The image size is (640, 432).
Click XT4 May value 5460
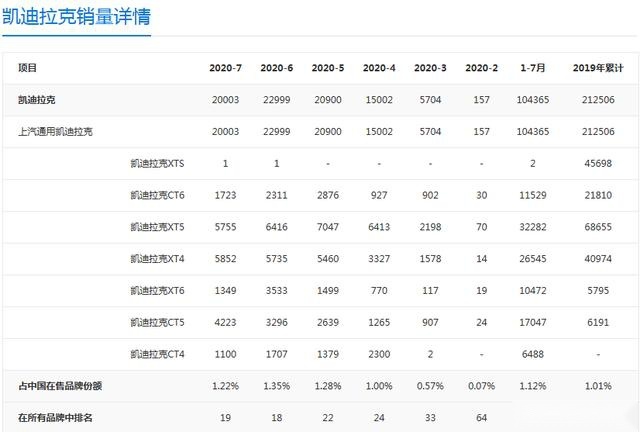pos(328,258)
